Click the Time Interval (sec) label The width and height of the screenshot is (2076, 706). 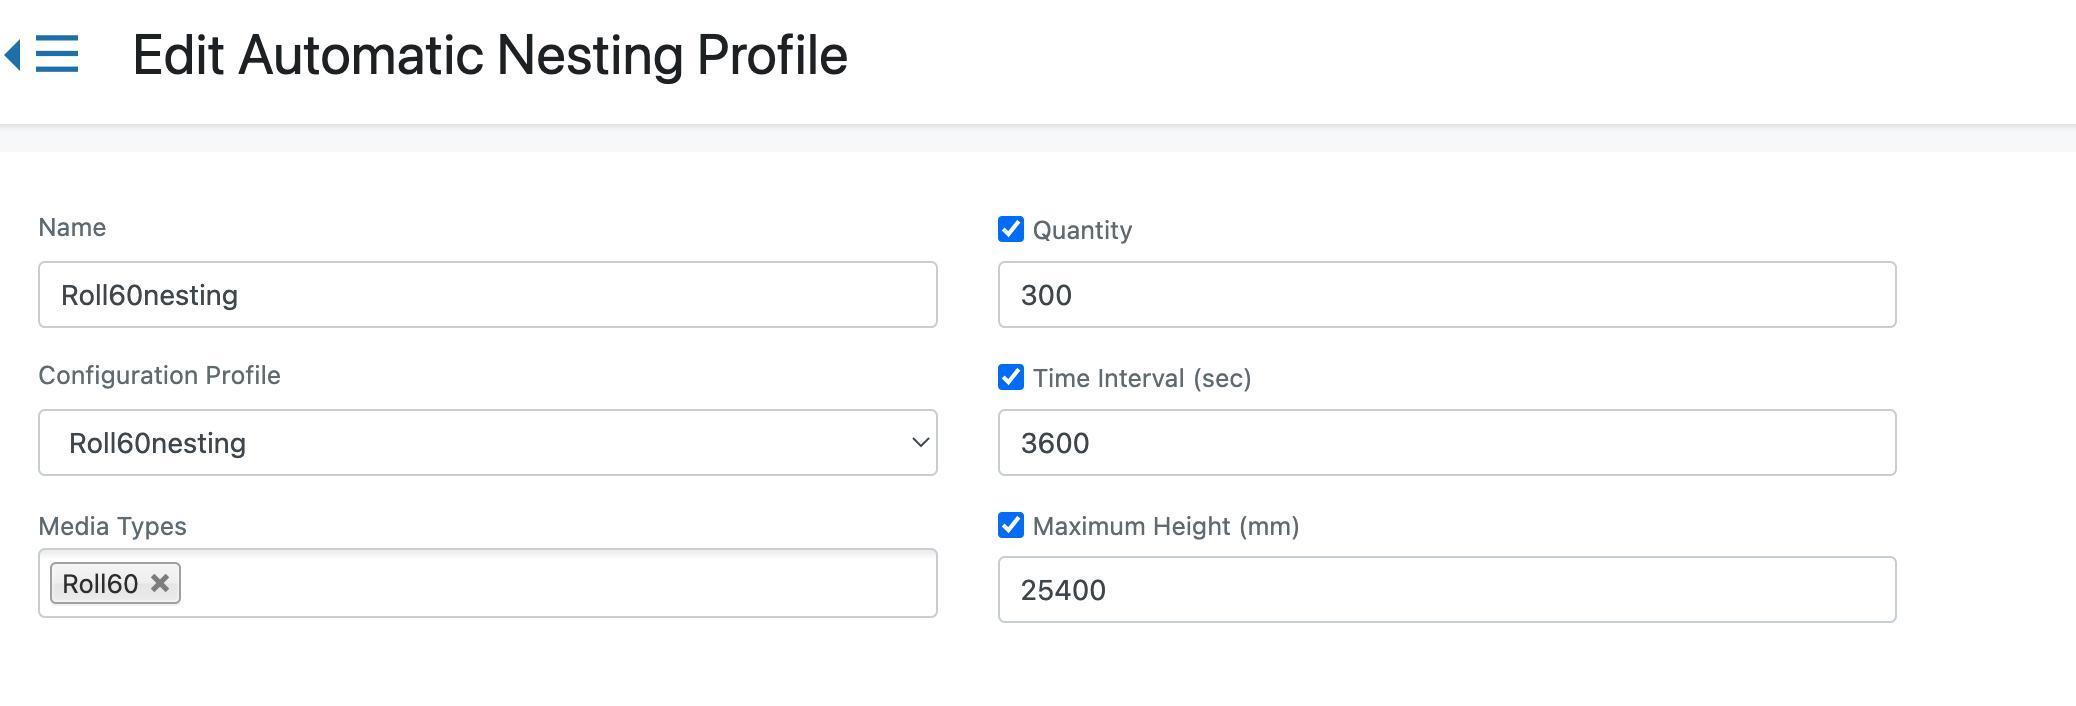coord(1141,378)
